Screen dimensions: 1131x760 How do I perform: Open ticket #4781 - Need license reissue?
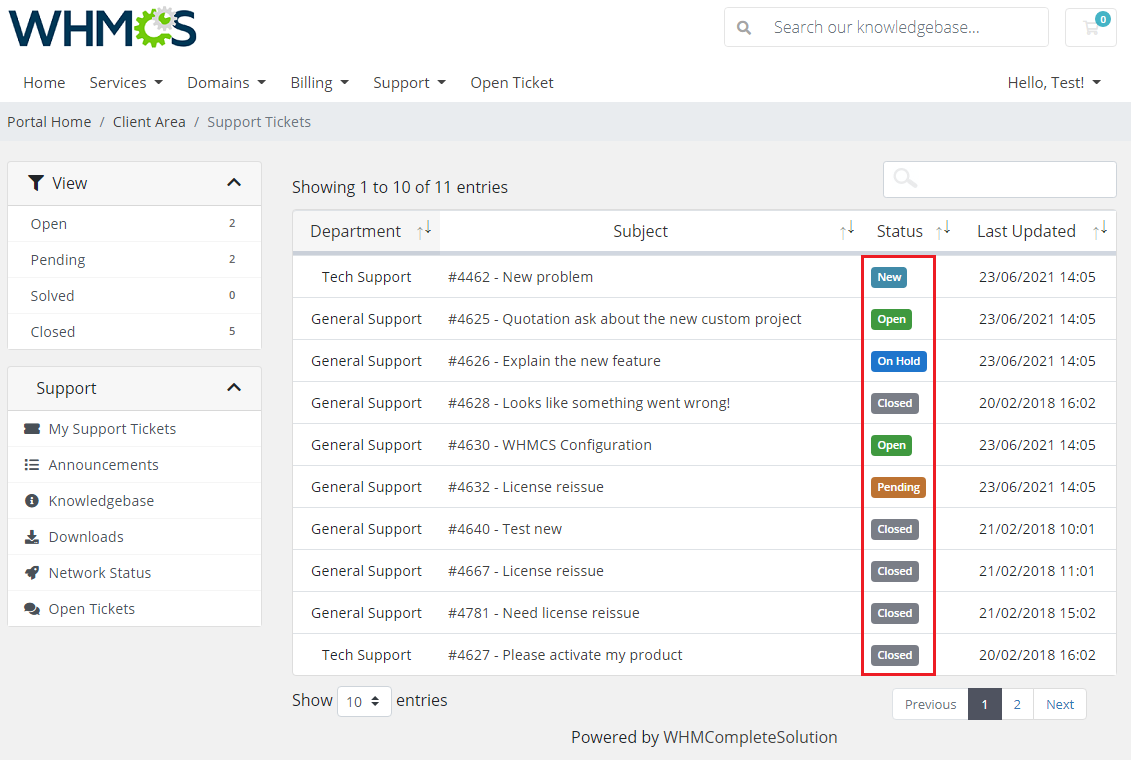(x=543, y=613)
